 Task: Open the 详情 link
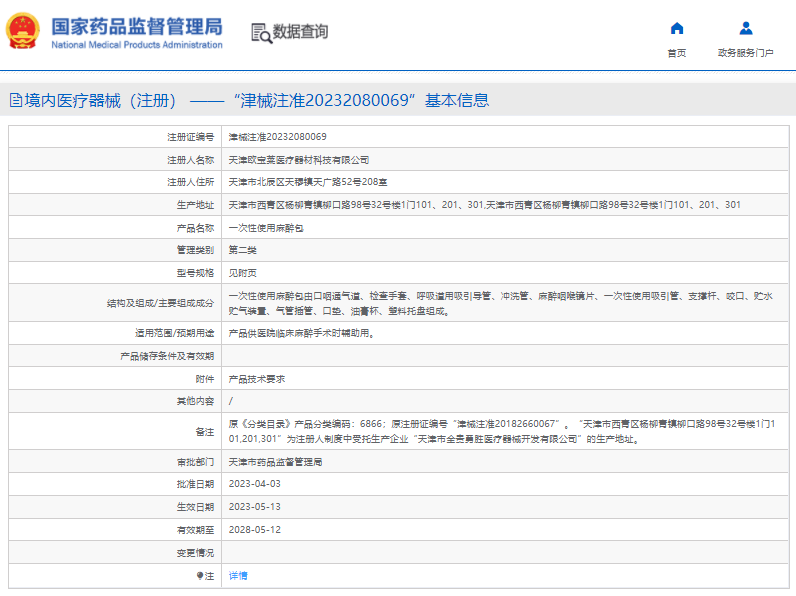pyautogui.click(x=238, y=576)
